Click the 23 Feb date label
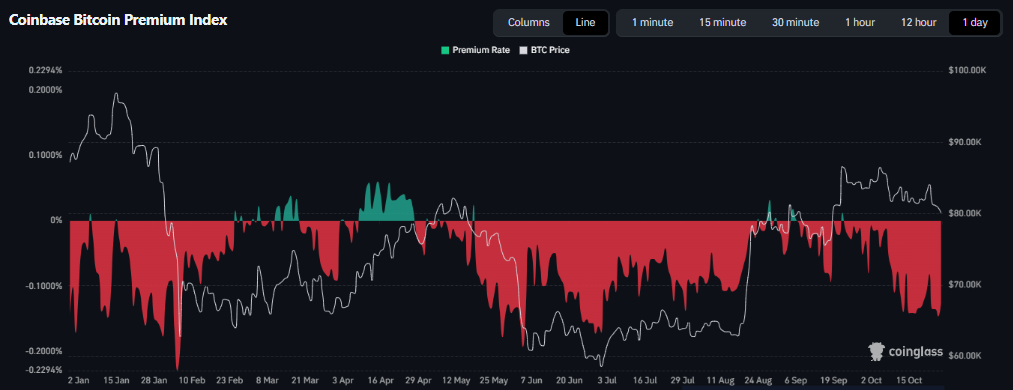 coord(230,381)
